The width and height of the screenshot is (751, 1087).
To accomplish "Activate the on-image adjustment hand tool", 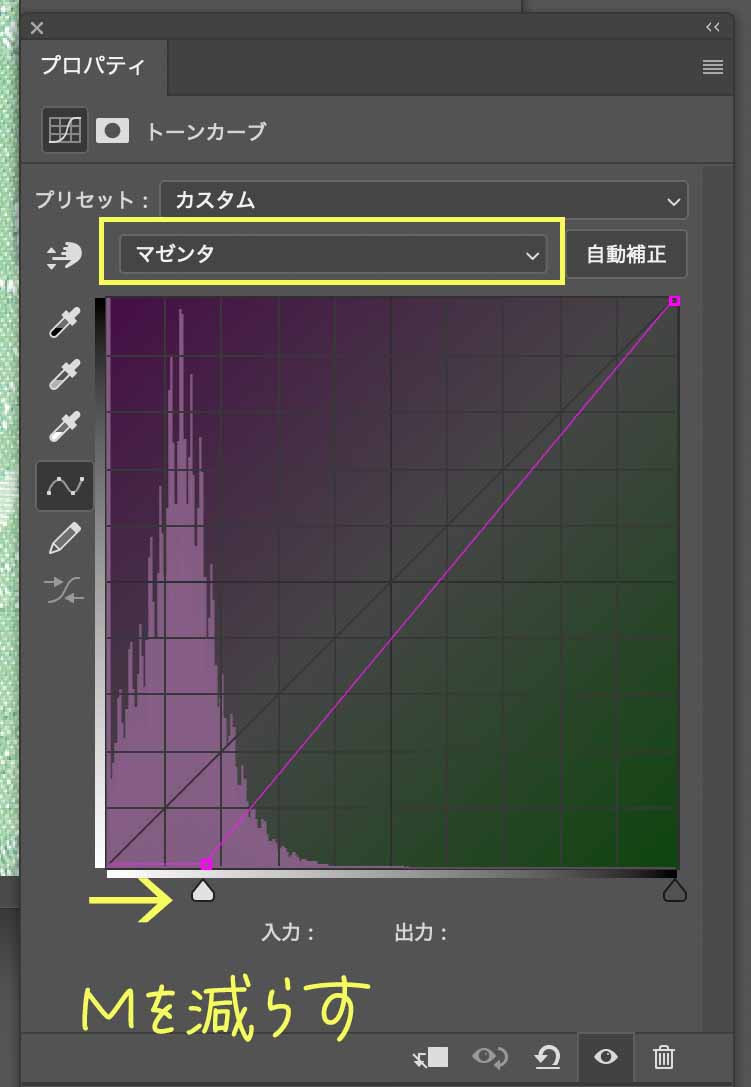I will [65, 256].
